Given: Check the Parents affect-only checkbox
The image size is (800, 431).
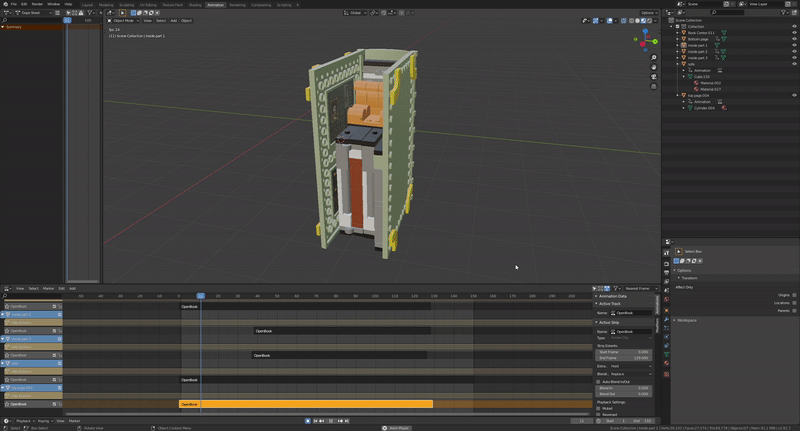Looking at the screenshot, I should click(x=794, y=310).
